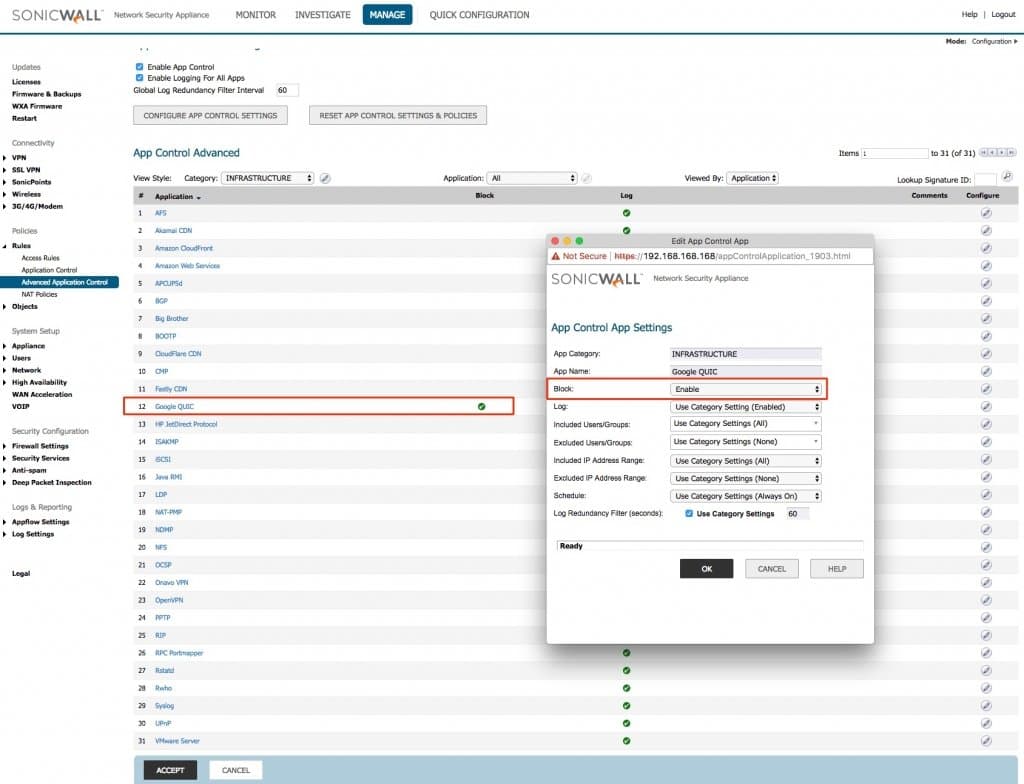Open Schedule Always On dropdown
The width and height of the screenshot is (1024, 784).
[x=746, y=496]
